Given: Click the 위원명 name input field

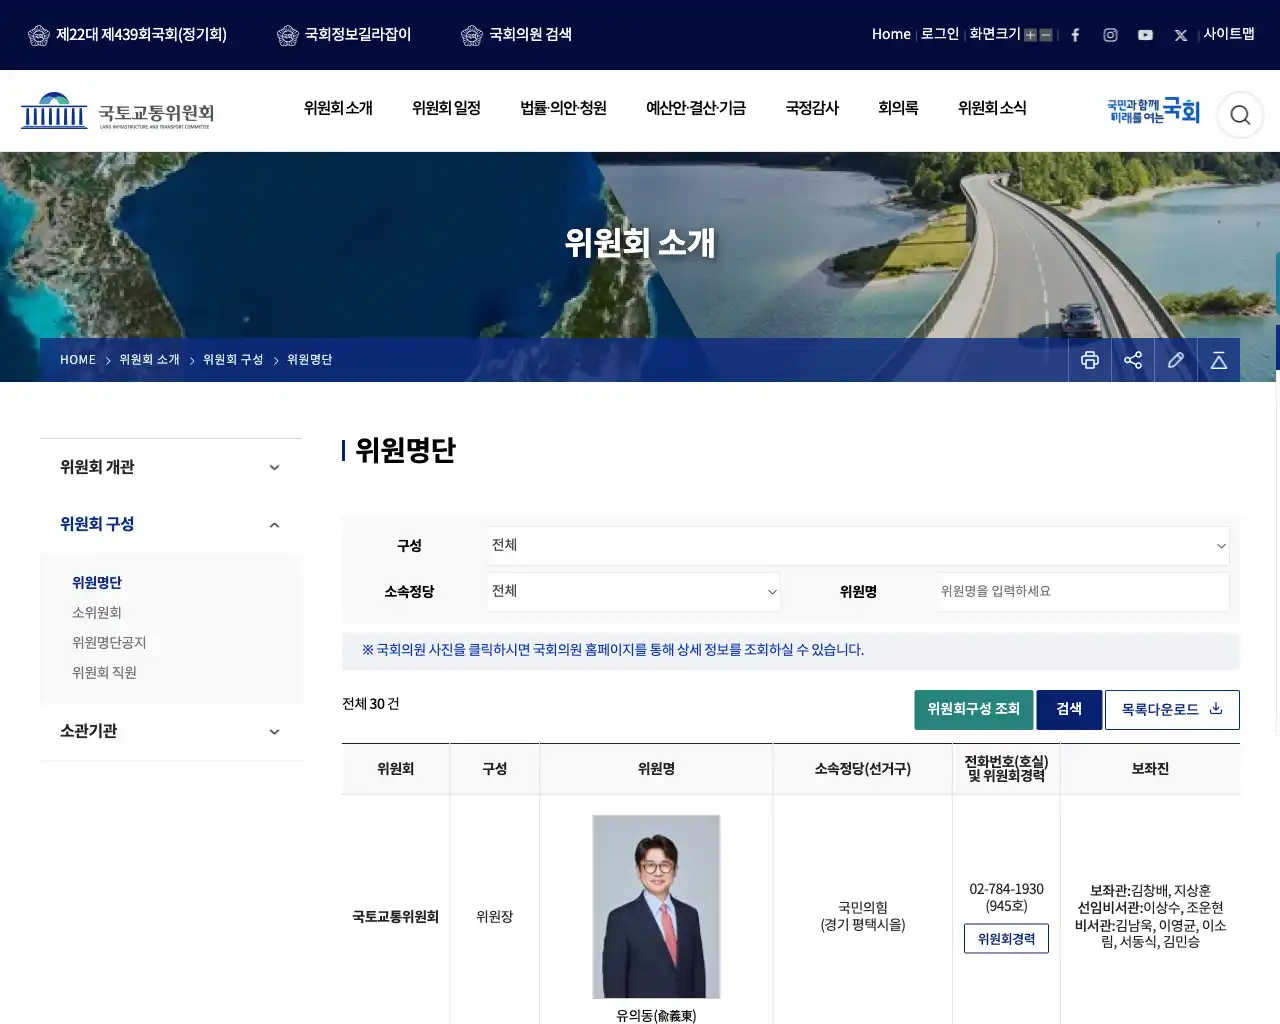Looking at the screenshot, I should (1083, 591).
